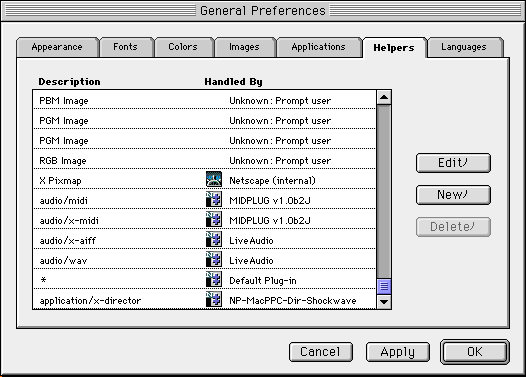Image resolution: width=526 pixels, height=377 pixels.
Task: Click the Edit button
Action: tap(453, 163)
